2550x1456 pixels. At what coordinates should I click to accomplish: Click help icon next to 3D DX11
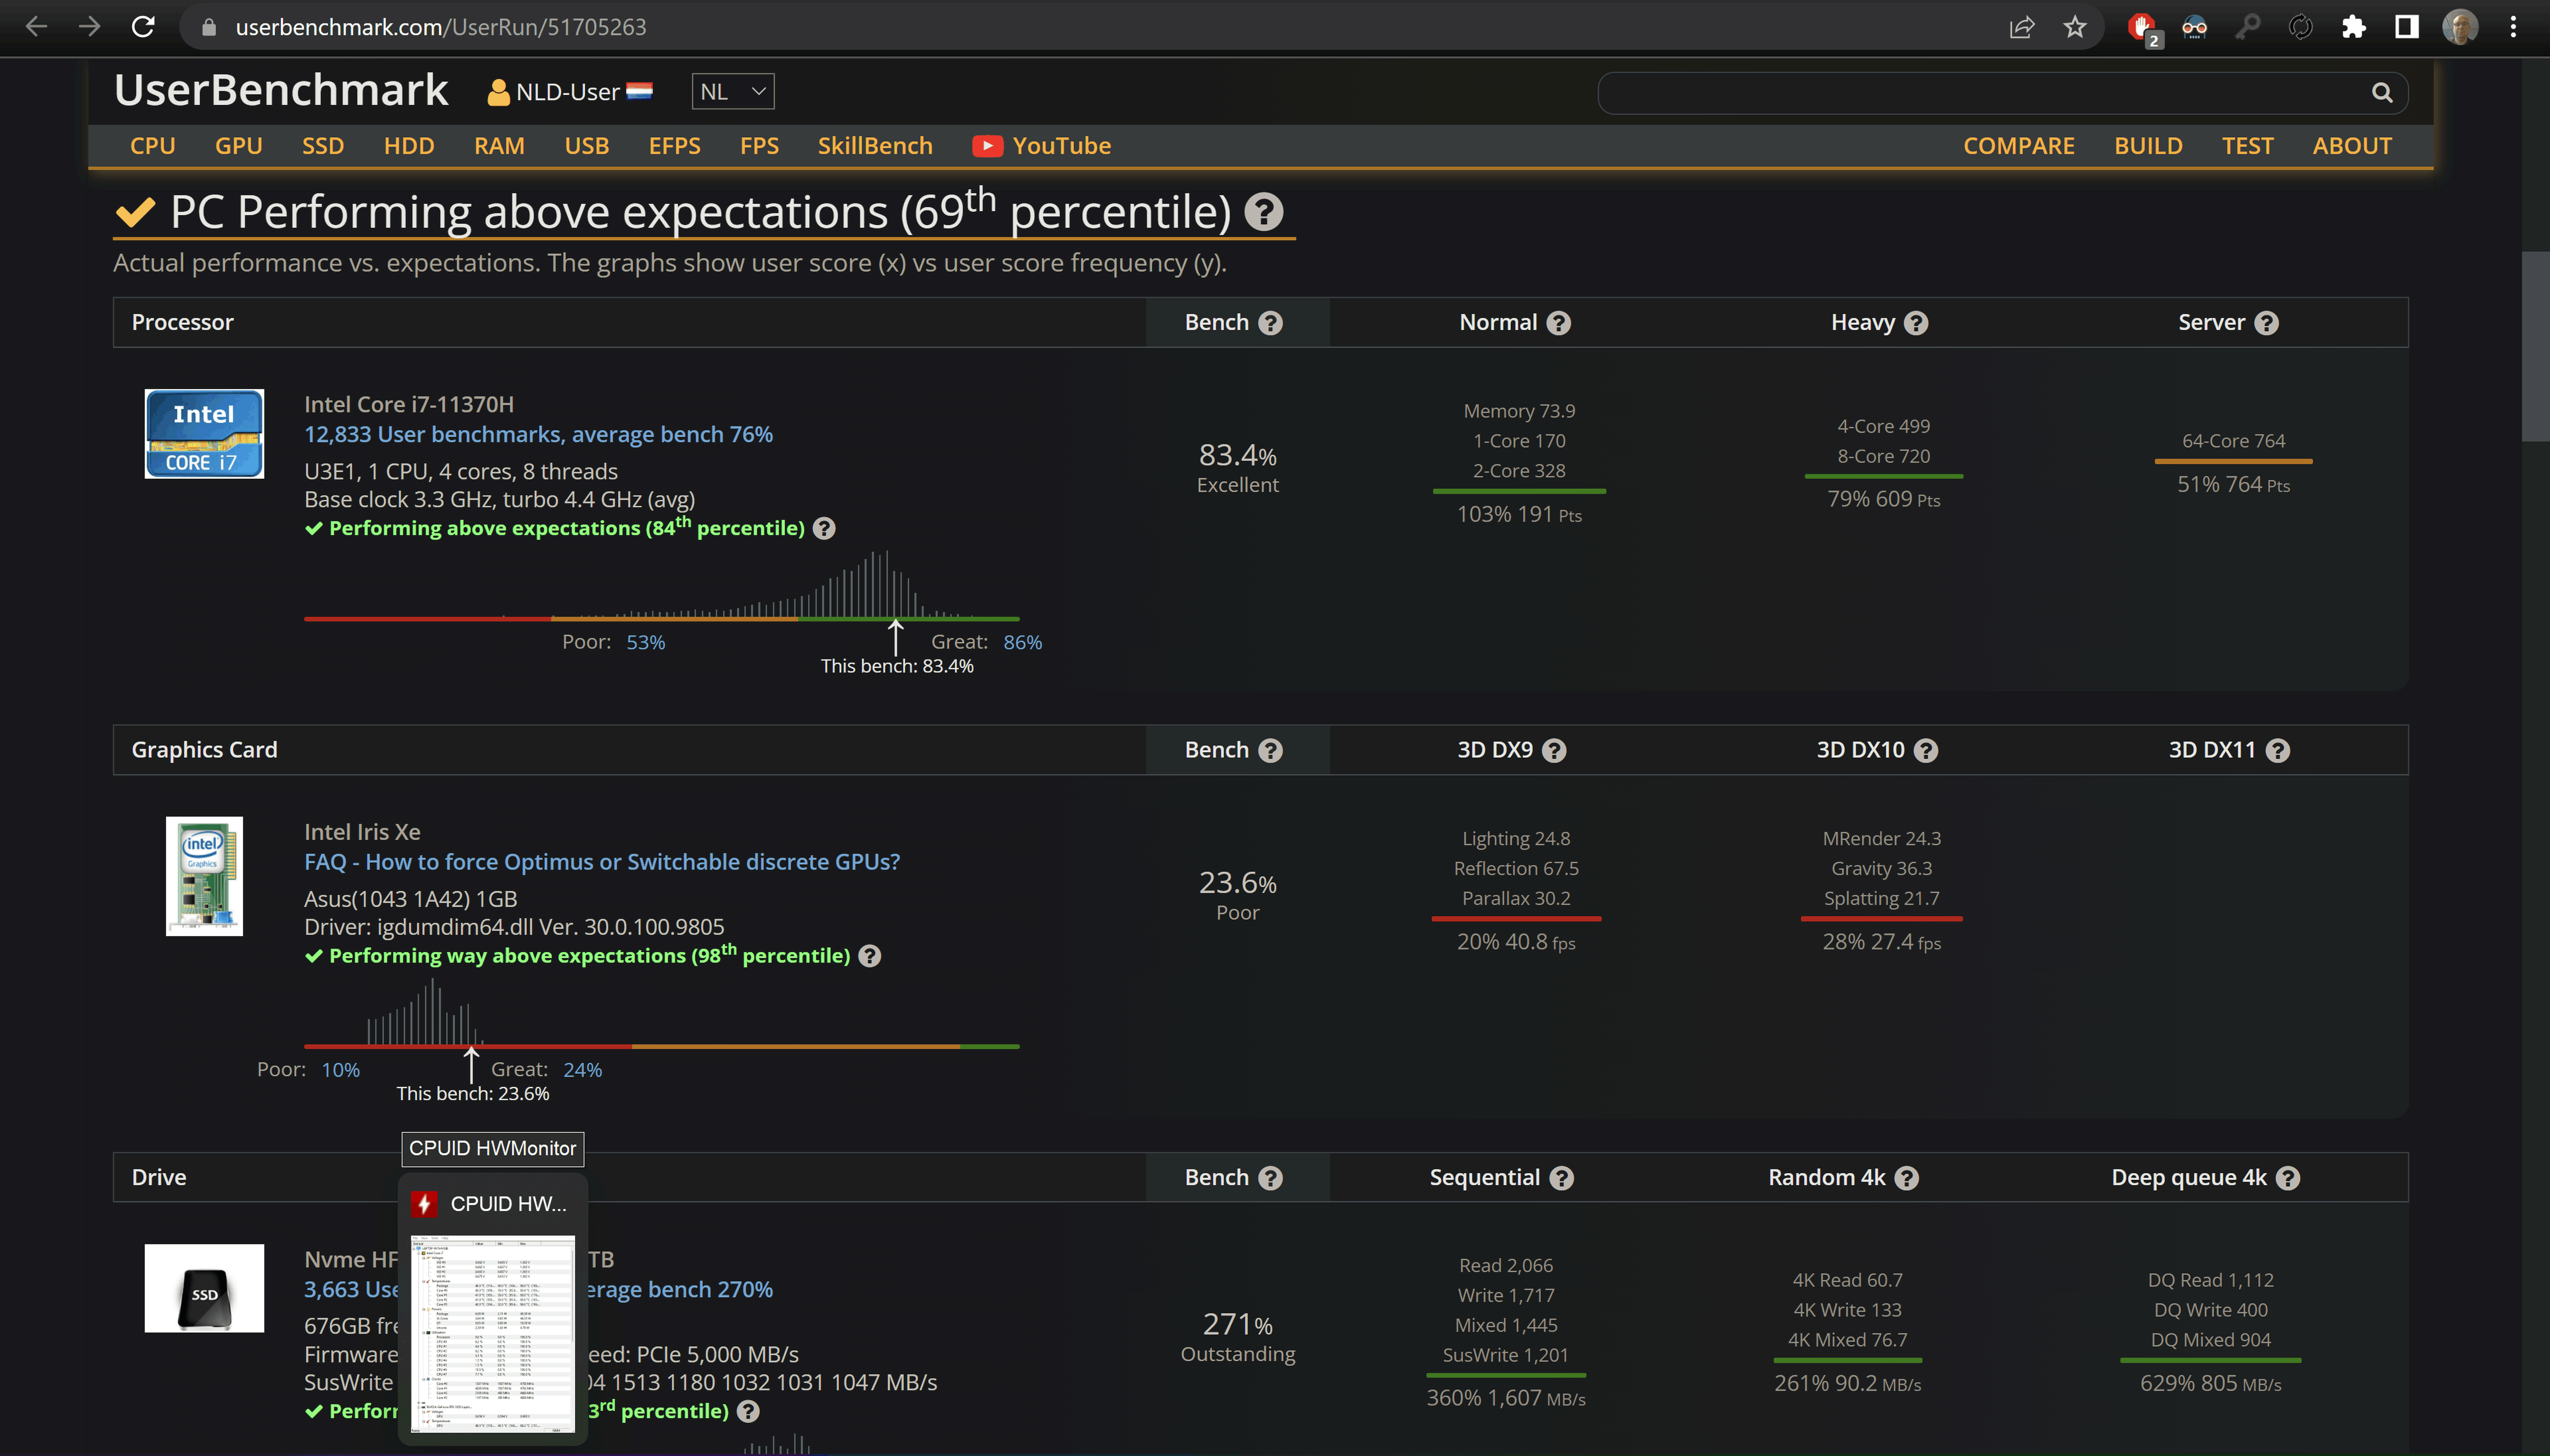coord(2278,751)
